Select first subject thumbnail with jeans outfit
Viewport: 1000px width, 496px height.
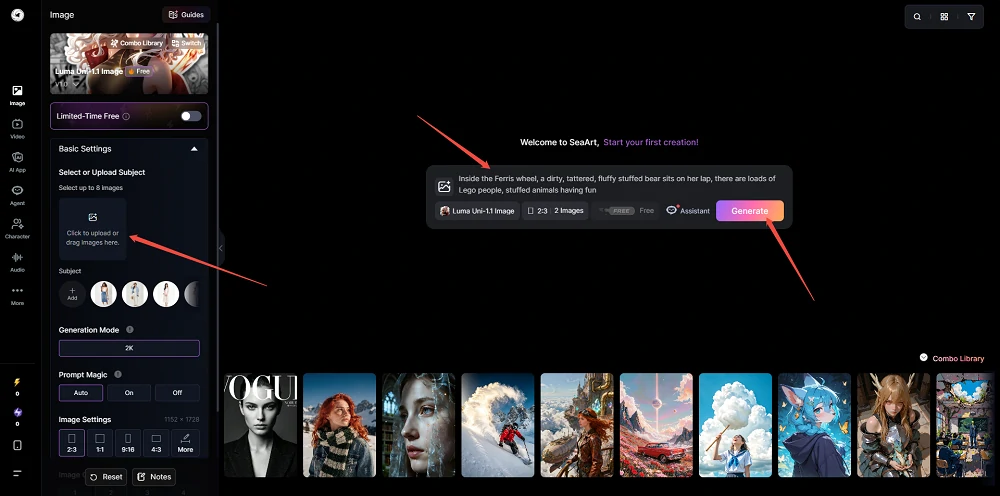click(x=103, y=294)
